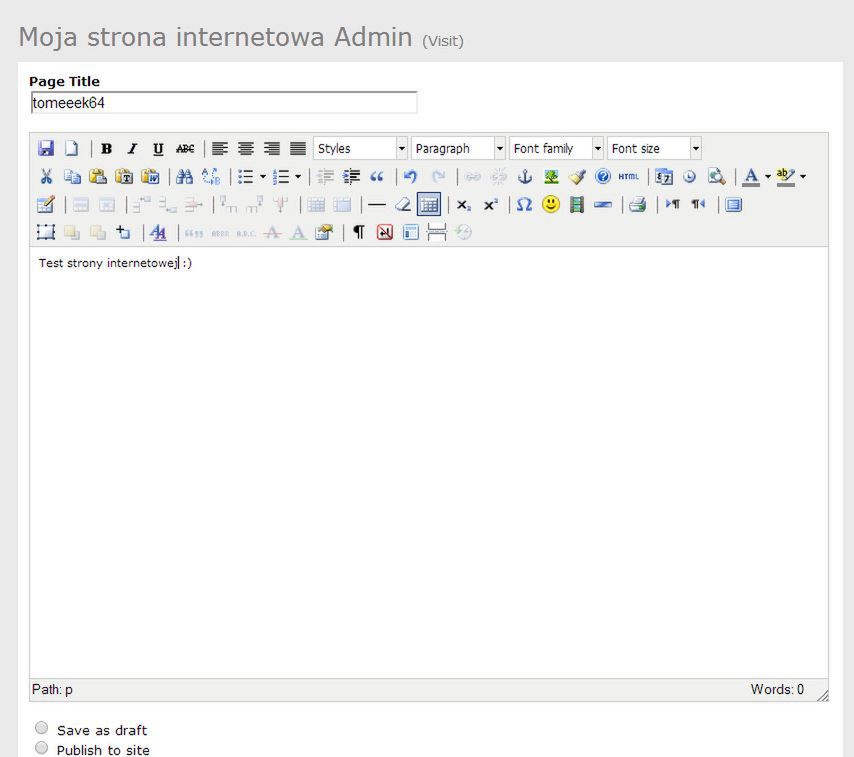Click the Undo arrow

pos(411,176)
